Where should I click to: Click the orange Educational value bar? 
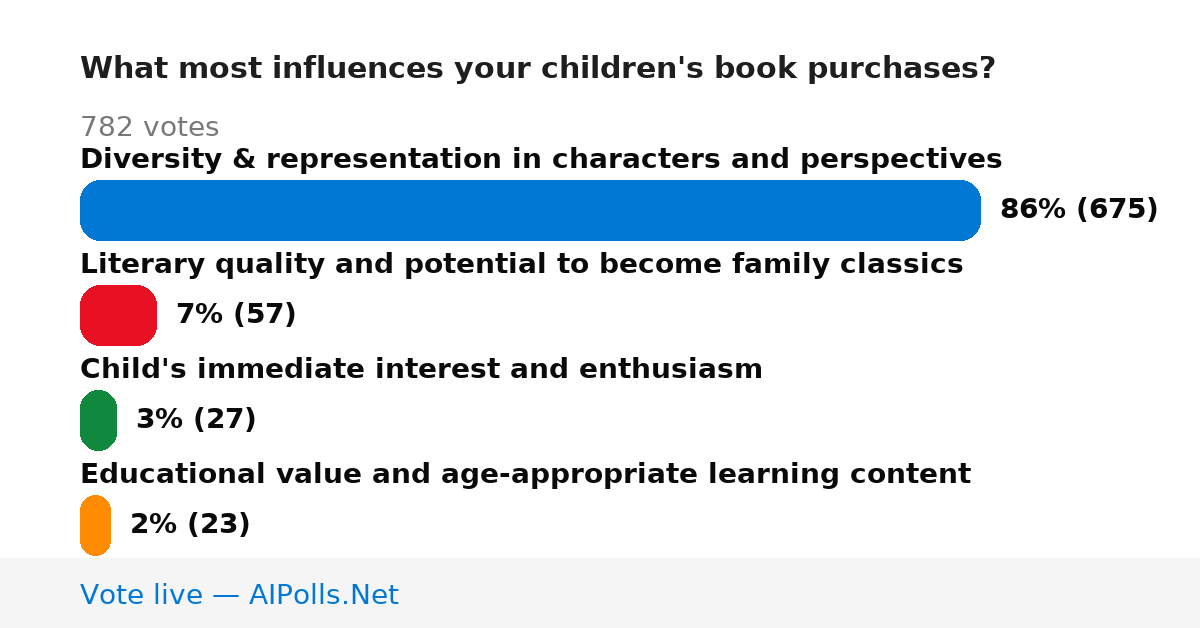click(x=95, y=525)
